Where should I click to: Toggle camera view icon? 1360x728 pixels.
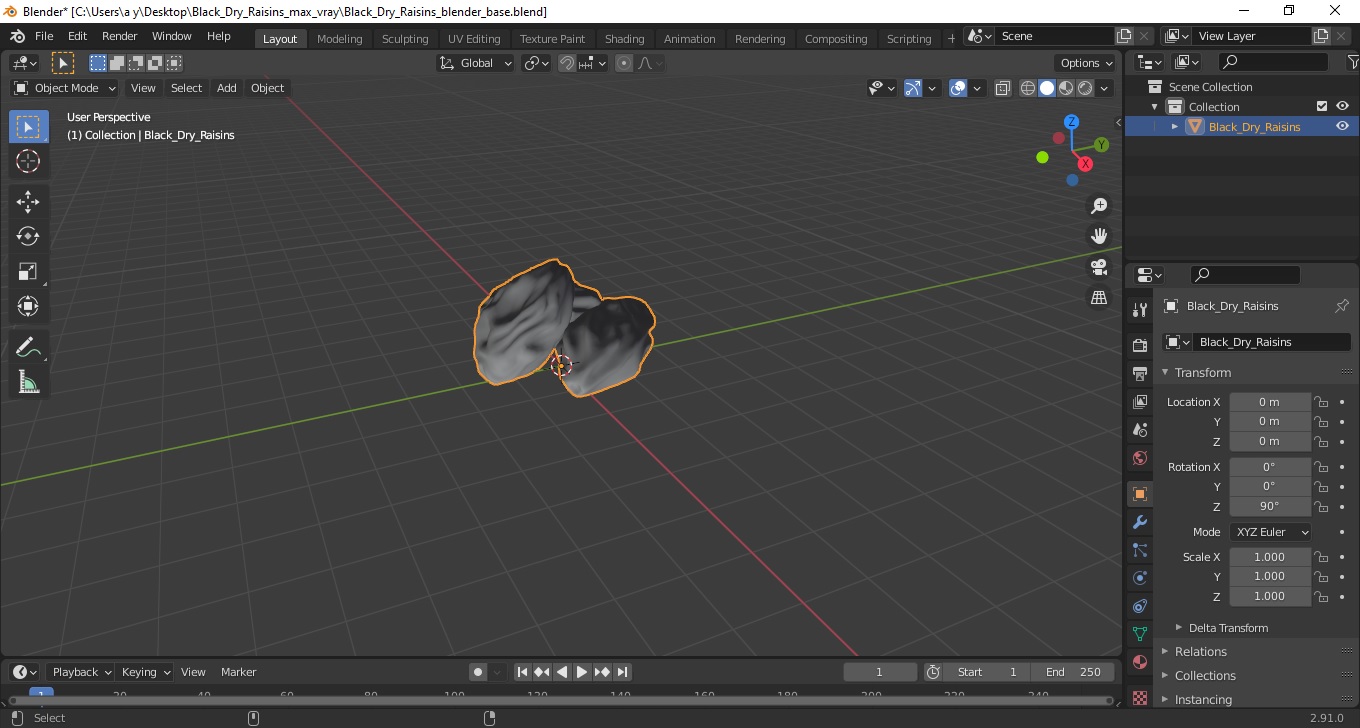click(1099, 267)
